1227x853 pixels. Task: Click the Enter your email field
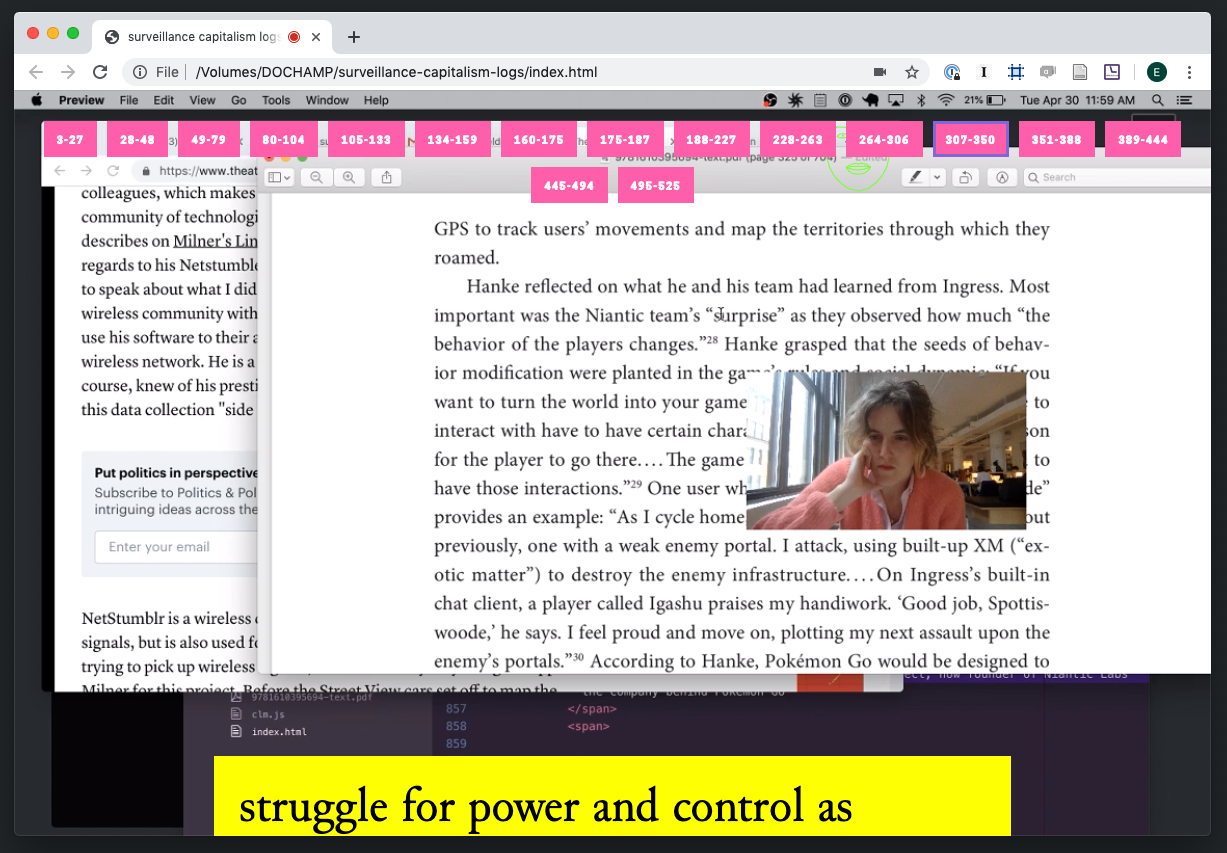[176, 547]
